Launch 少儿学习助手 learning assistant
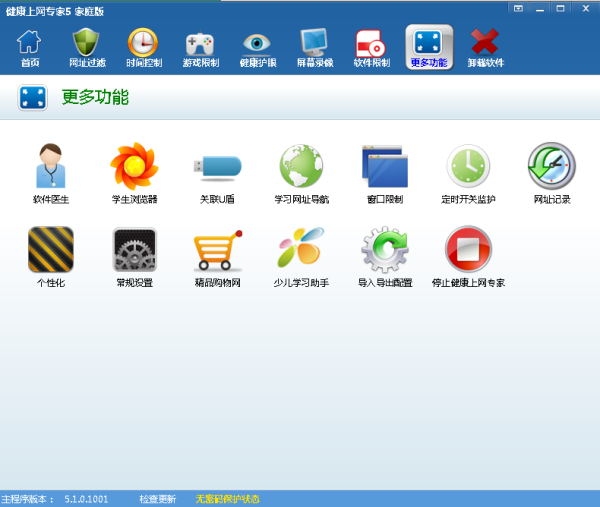Image resolution: width=600 pixels, height=507 pixels. coord(301,250)
